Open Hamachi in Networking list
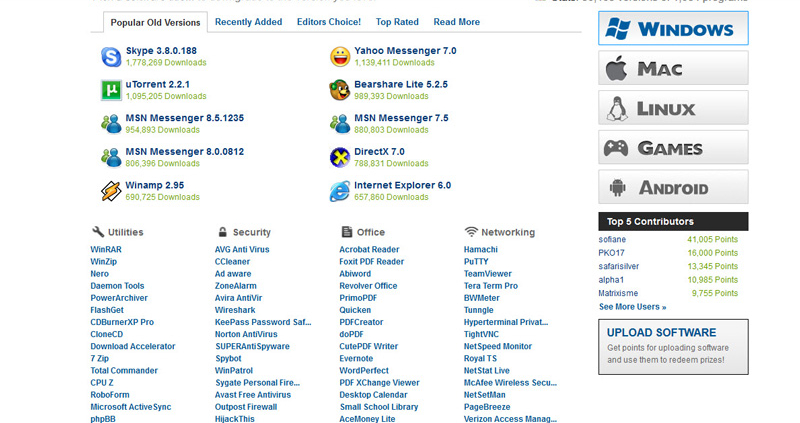The width and height of the screenshot is (800, 423). tap(481, 250)
